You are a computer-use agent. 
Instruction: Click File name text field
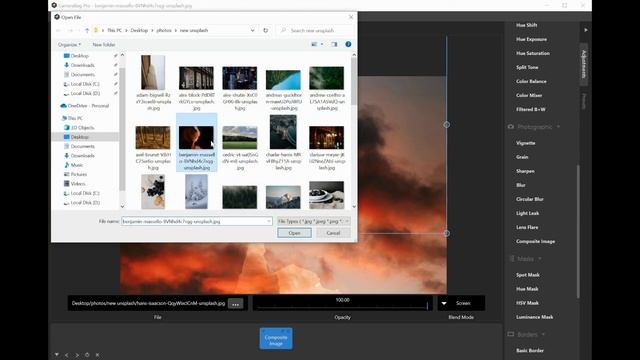click(197, 221)
